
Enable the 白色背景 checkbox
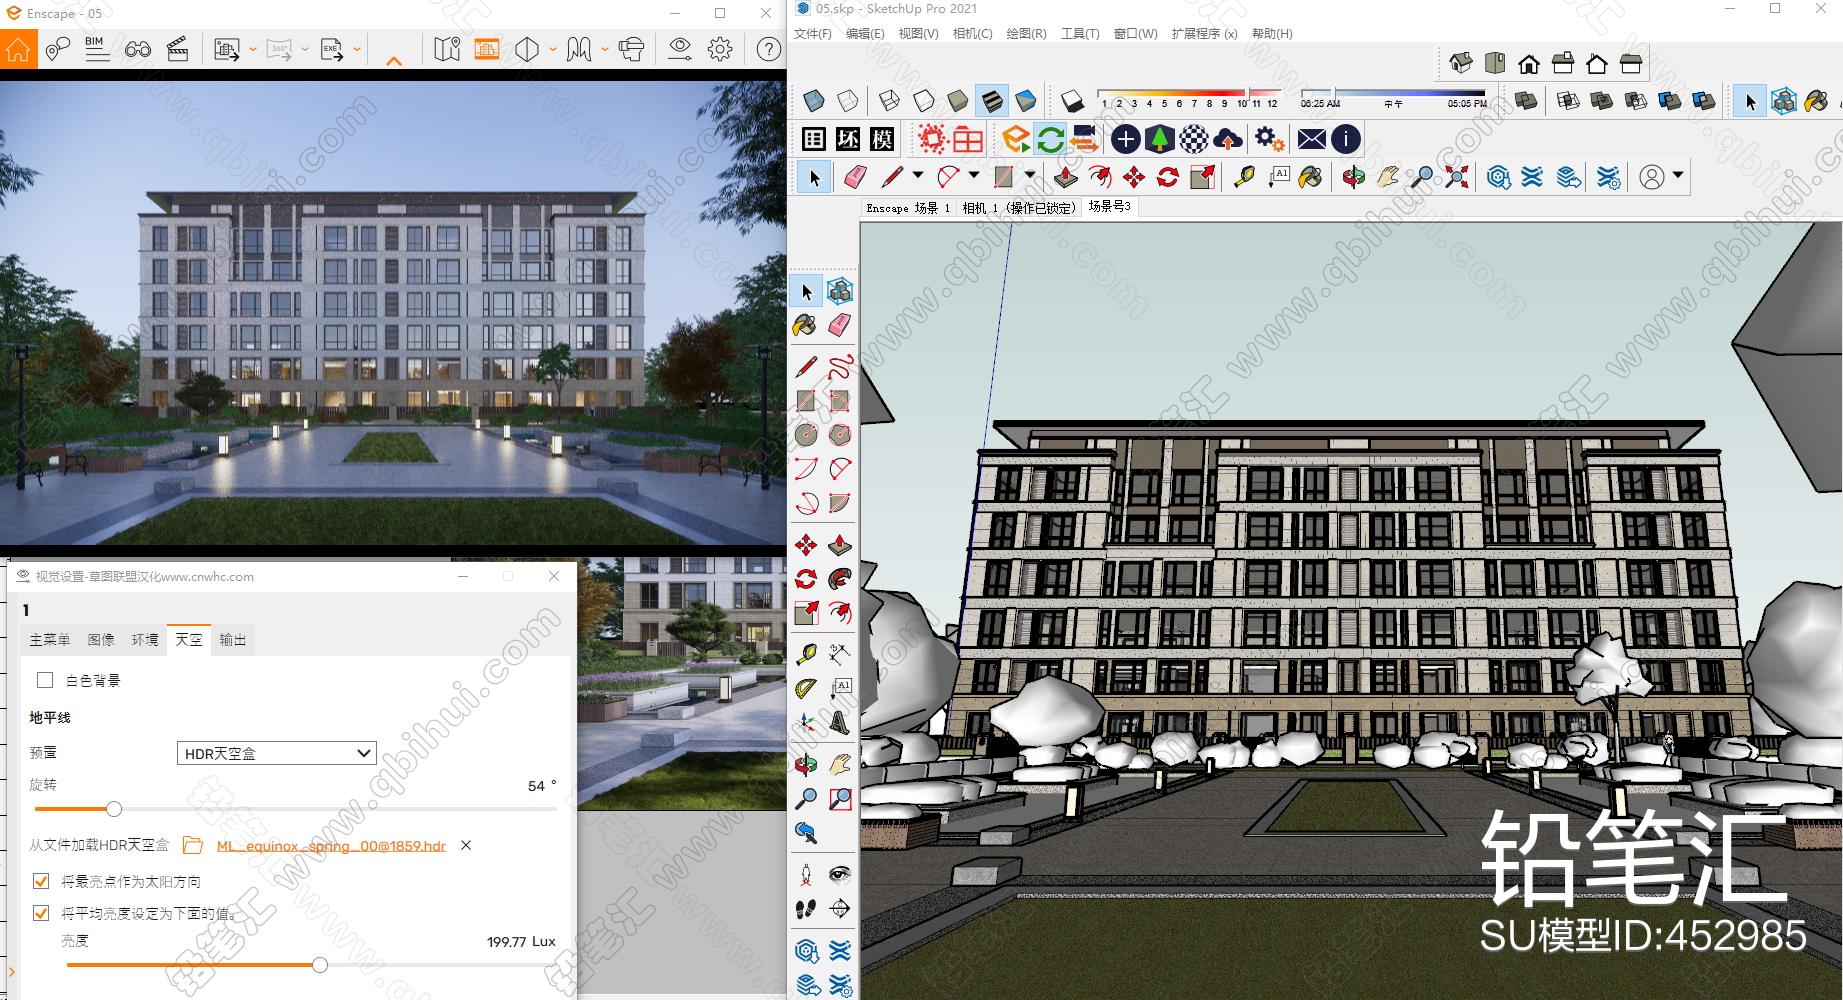click(45, 680)
